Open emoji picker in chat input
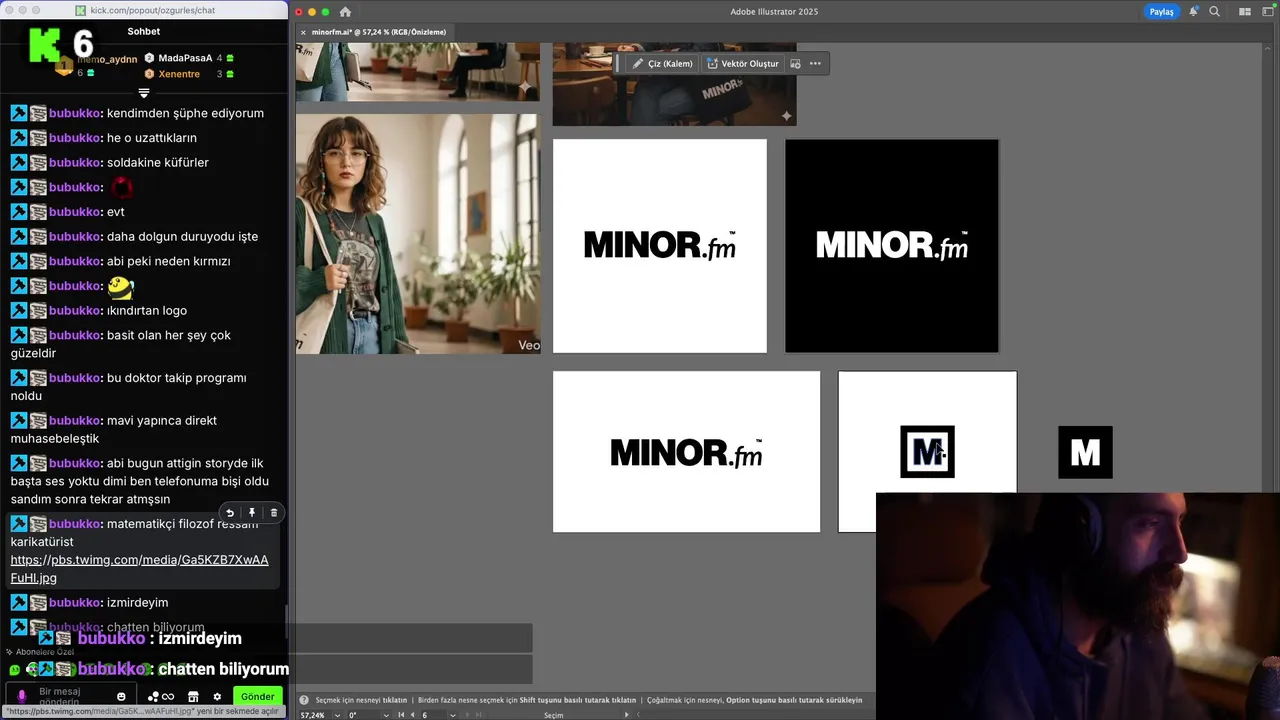Image resolution: width=1280 pixels, height=720 pixels. 121,696
